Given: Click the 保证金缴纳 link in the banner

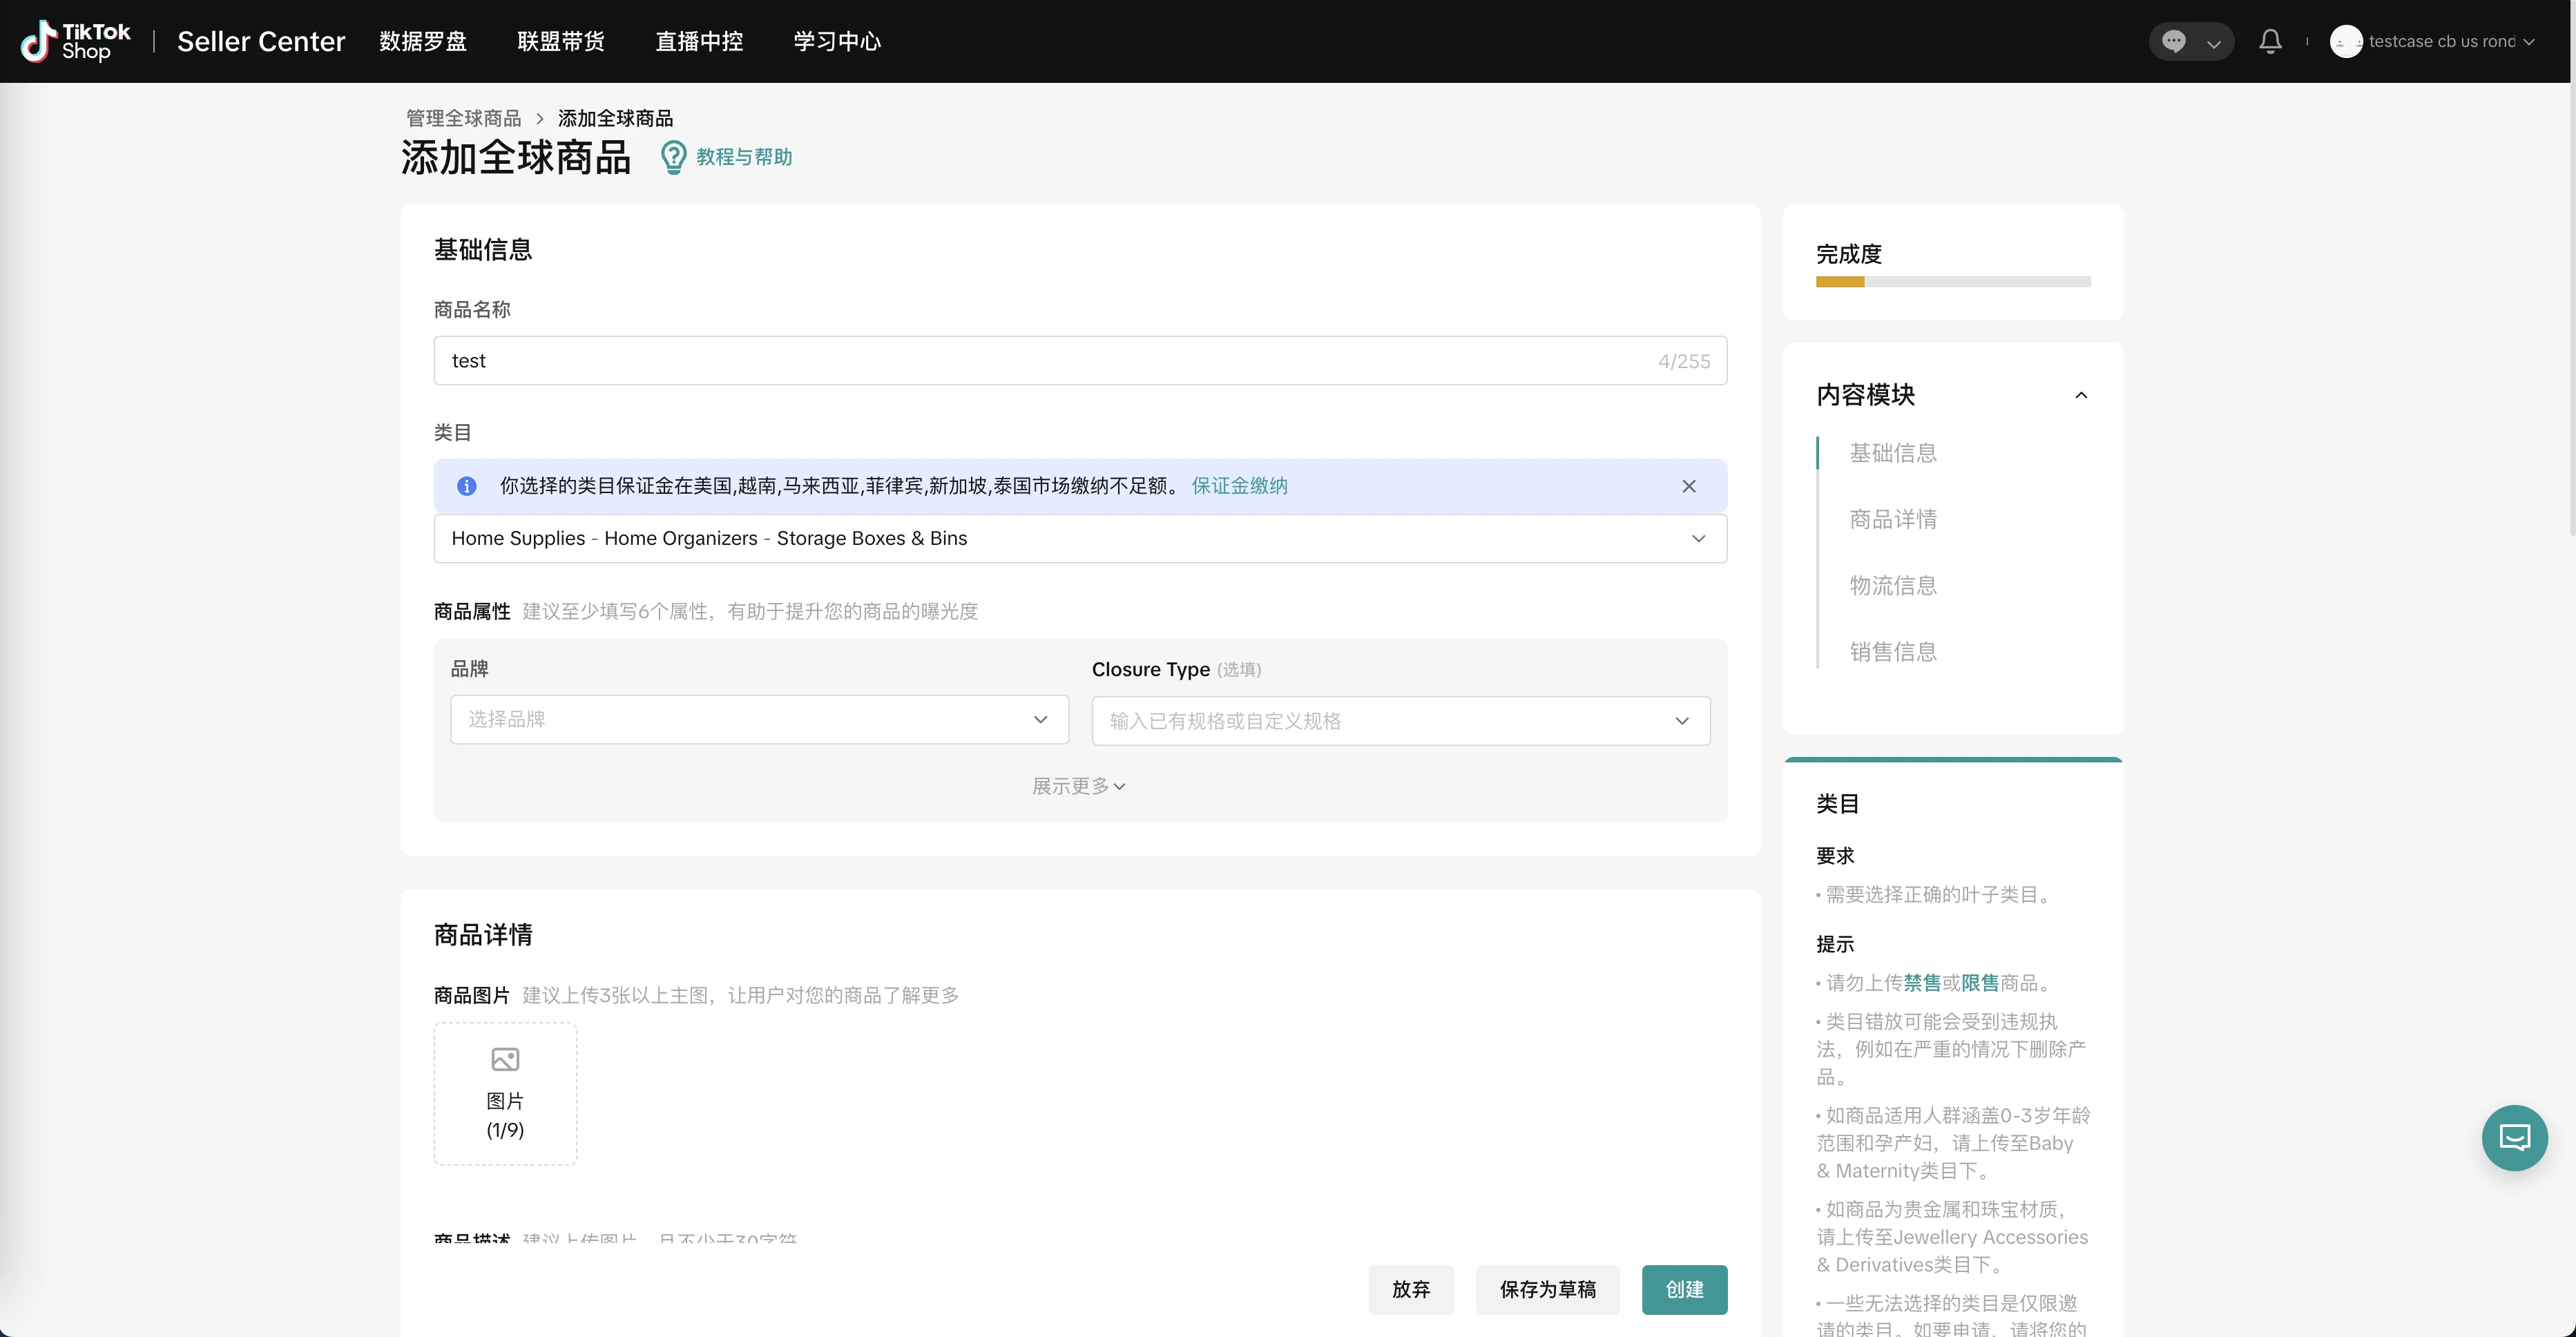Looking at the screenshot, I should point(1239,486).
